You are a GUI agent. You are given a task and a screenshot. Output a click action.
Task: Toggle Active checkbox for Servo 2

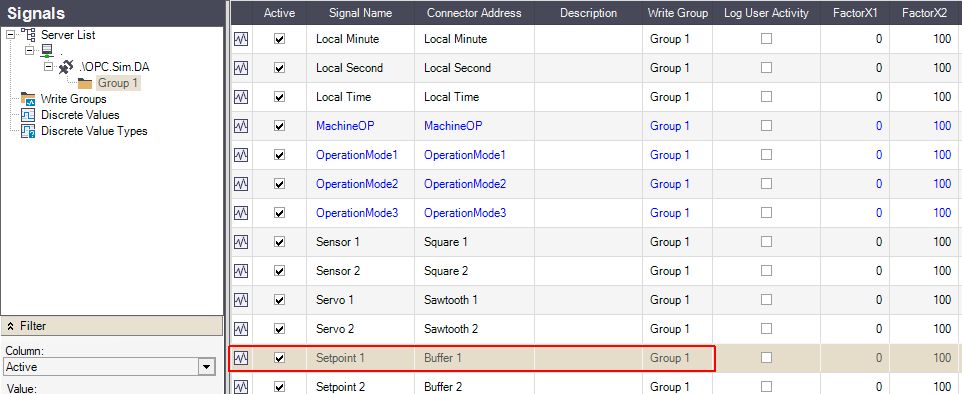(x=280, y=329)
